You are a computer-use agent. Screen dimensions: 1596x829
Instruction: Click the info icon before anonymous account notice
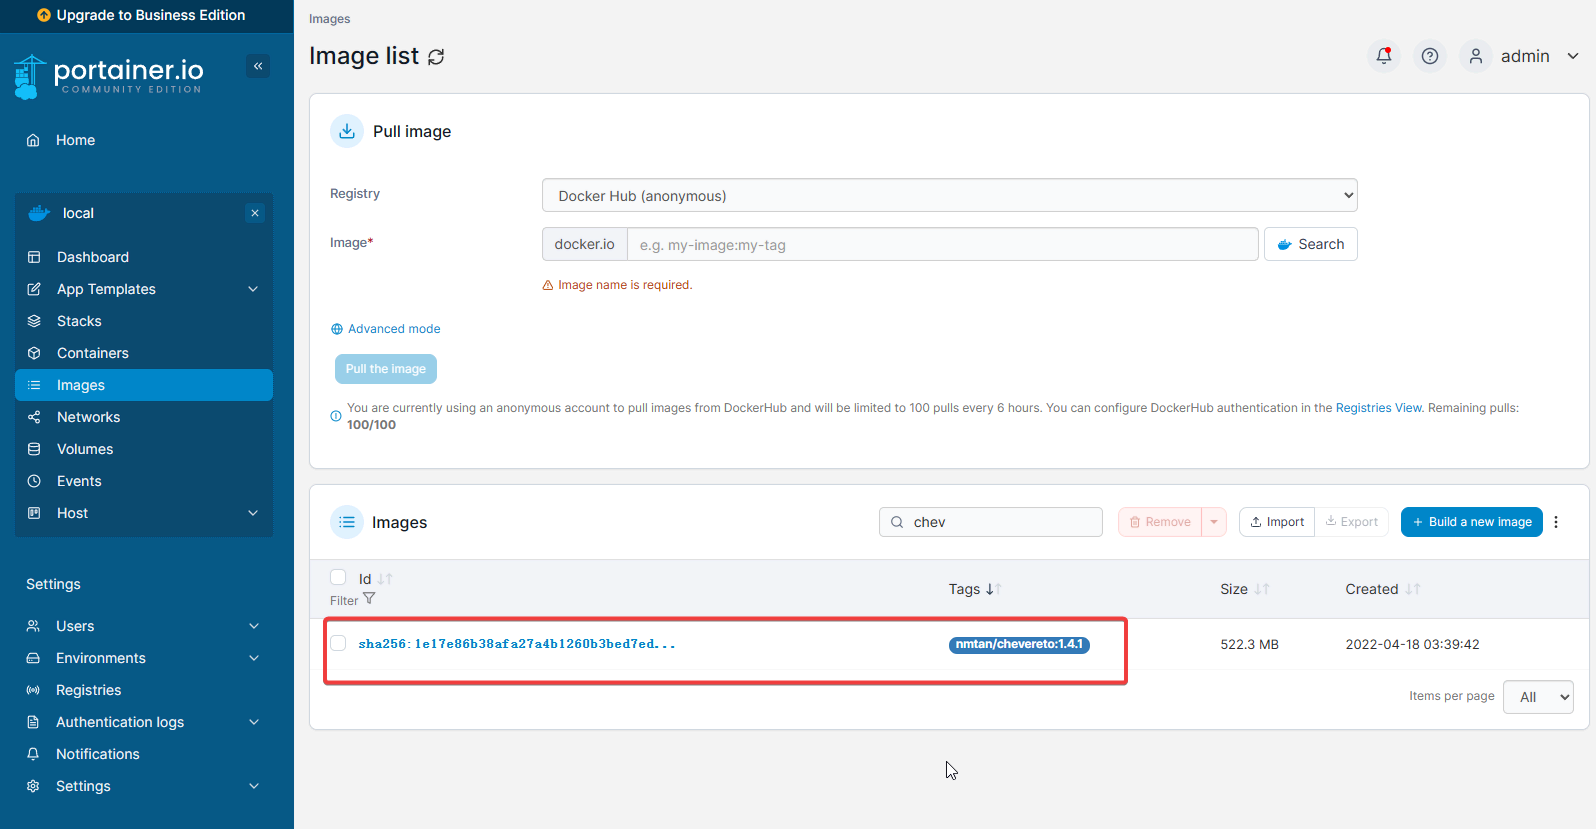coord(336,416)
